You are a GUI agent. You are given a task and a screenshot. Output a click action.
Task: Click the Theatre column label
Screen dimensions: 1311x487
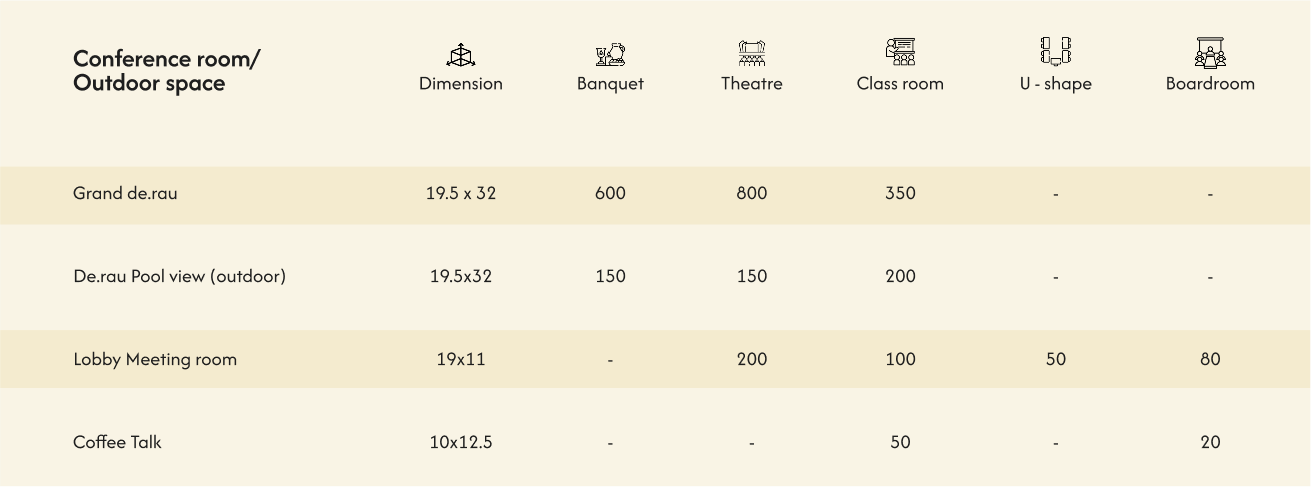(752, 84)
